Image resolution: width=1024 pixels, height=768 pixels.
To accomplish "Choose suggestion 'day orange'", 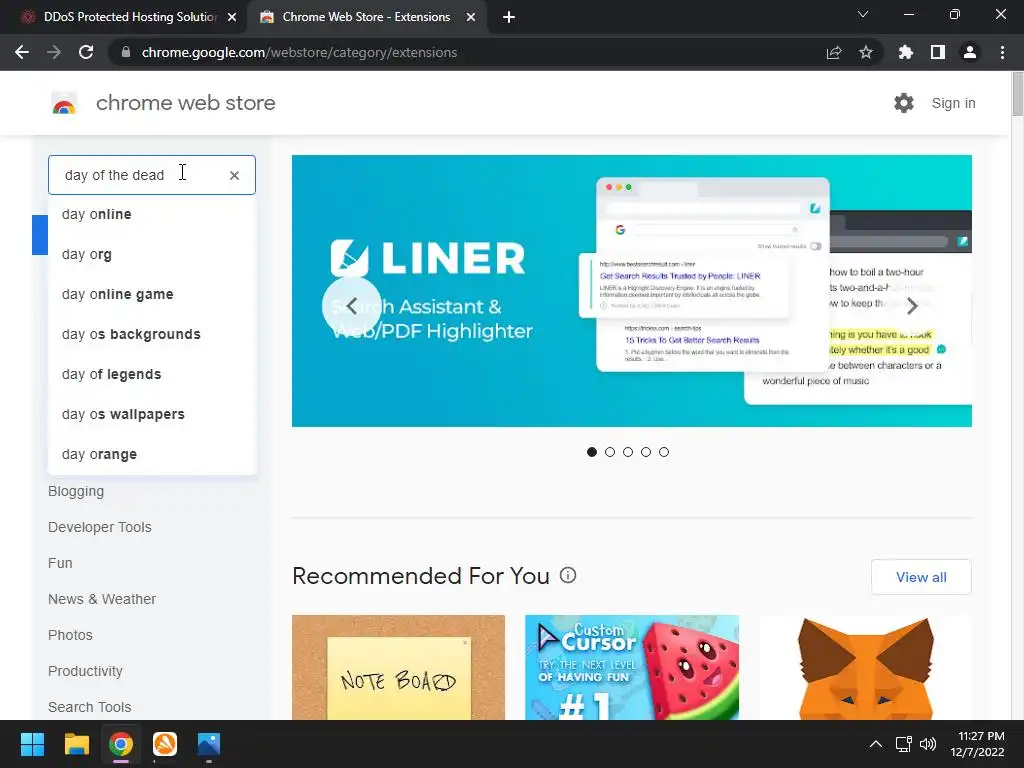I will [152, 454].
